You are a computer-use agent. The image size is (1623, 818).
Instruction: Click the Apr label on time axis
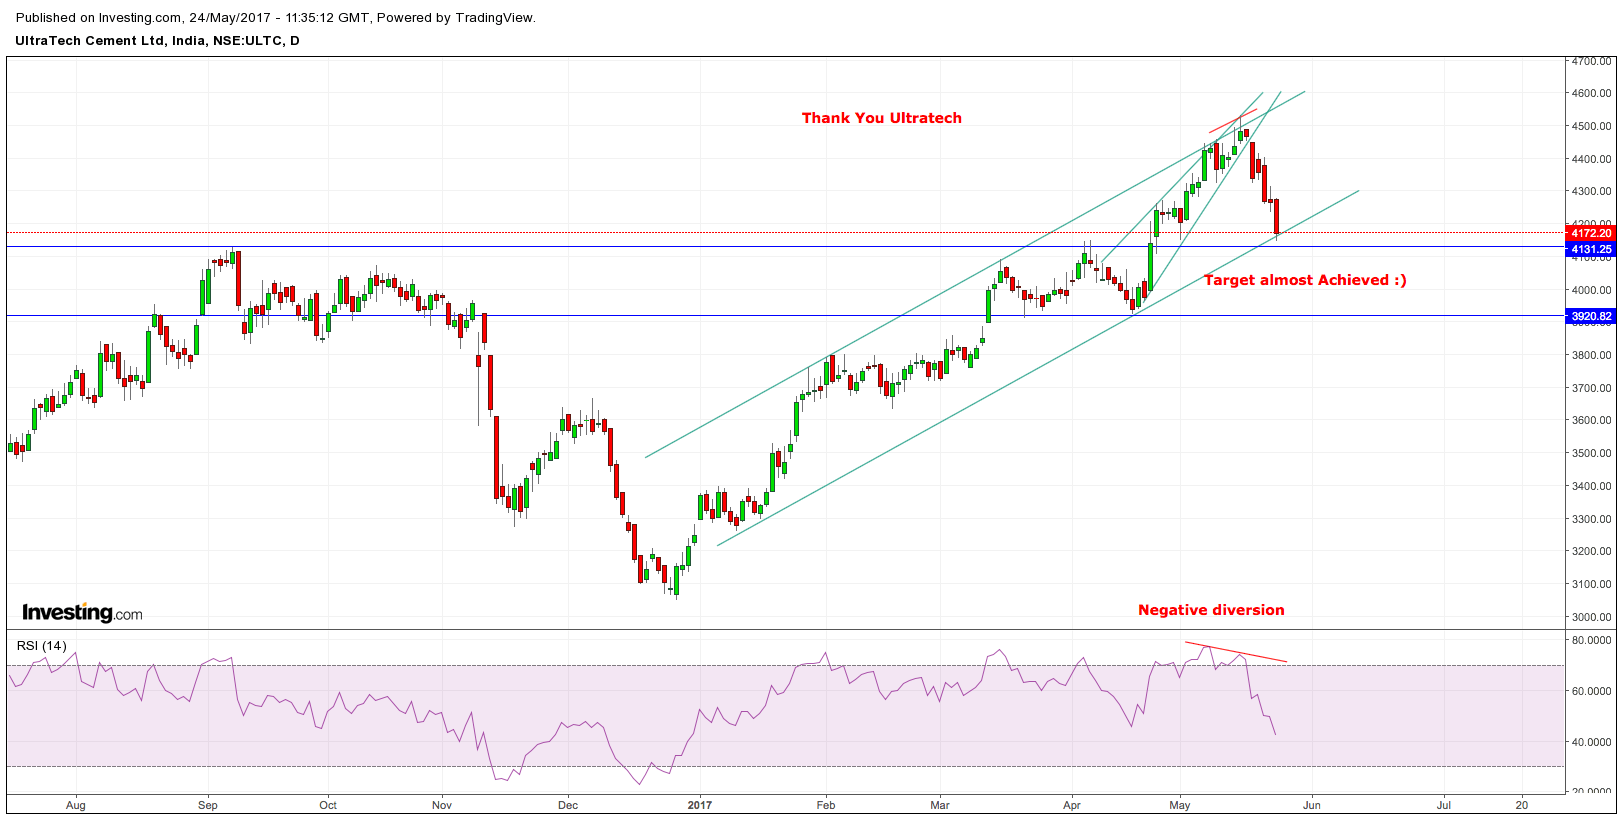point(1072,805)
